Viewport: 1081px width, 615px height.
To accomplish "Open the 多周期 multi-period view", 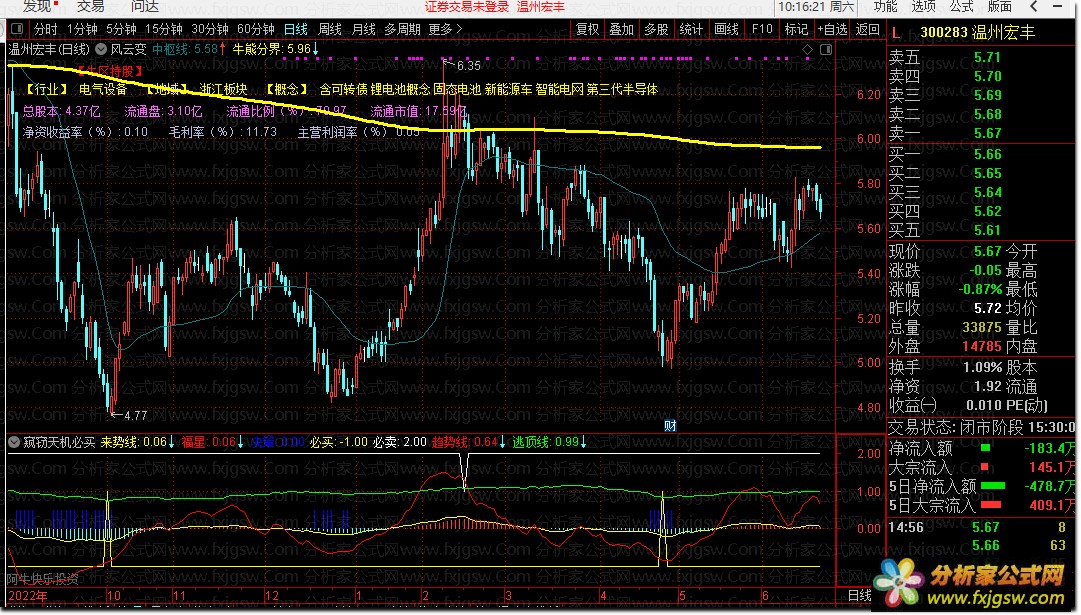I will (402, 29).
